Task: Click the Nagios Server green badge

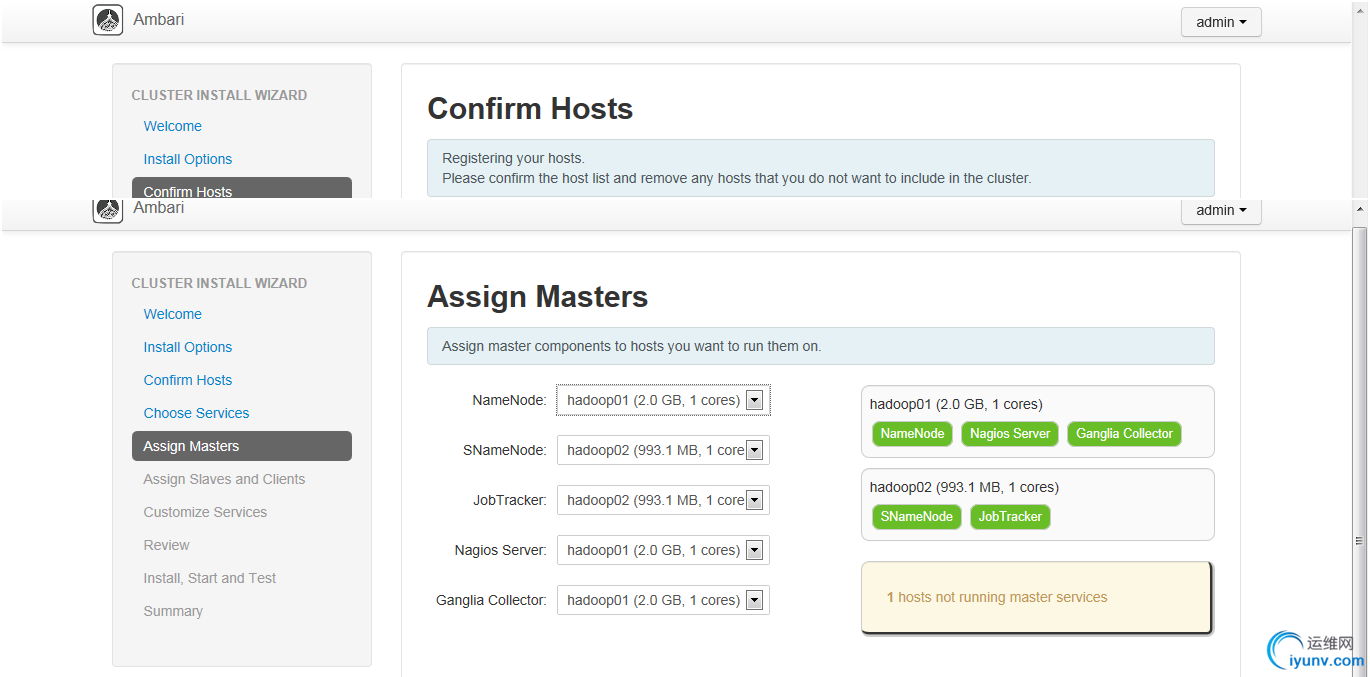Action: click(1010, 434)
